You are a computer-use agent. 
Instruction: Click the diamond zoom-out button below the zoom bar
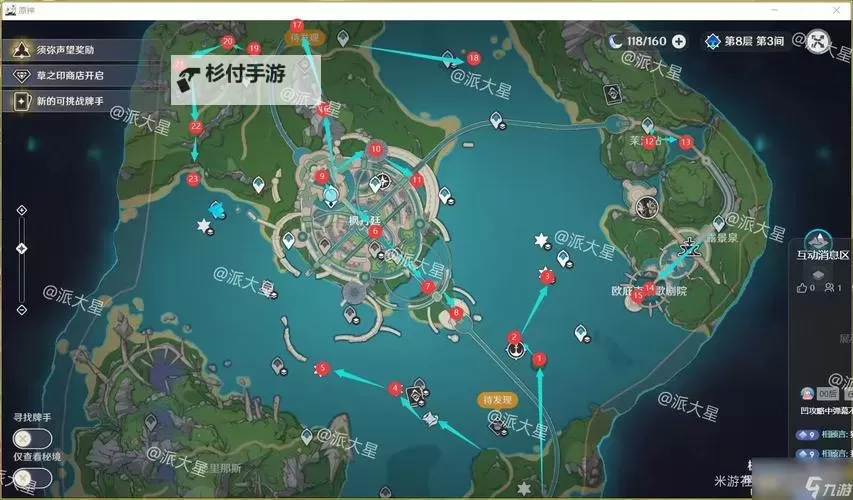[x=22, y=310]
